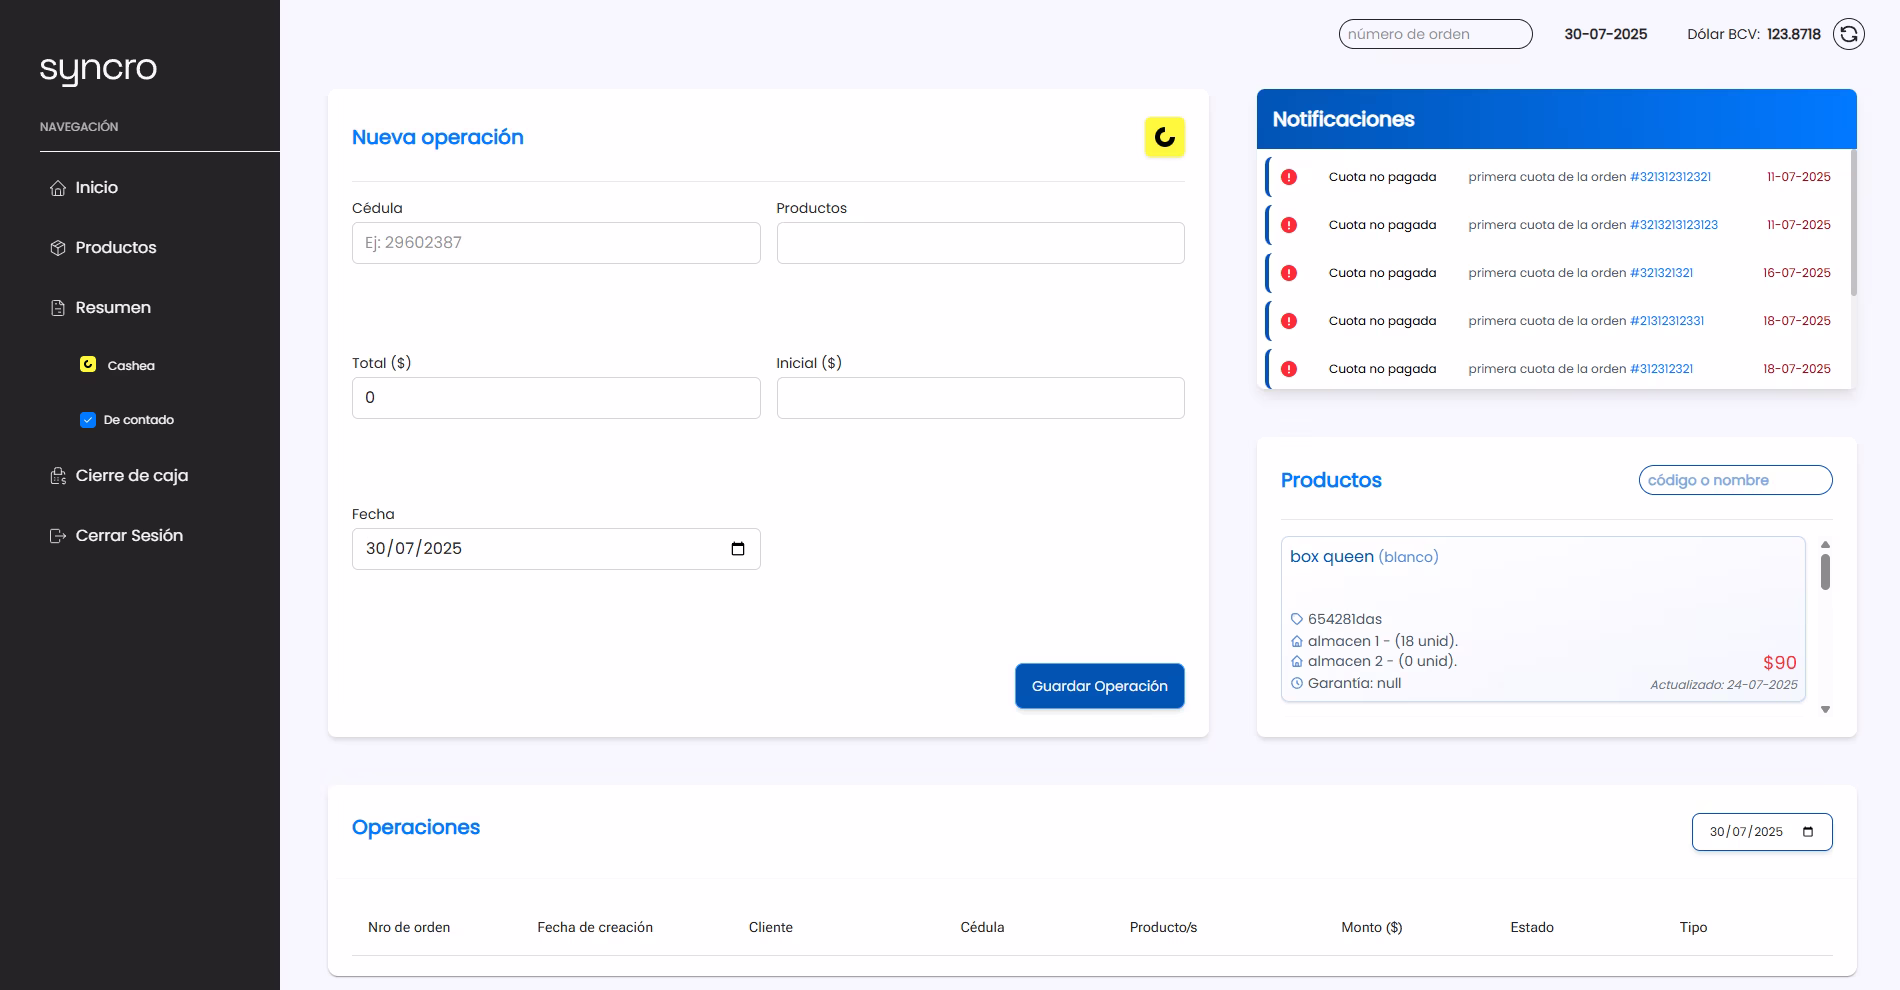Image resolution: width=1900 pixels, height=990 pixels.
Task: Click the Productos box icon in sidebar
Action: coord(58,248)
